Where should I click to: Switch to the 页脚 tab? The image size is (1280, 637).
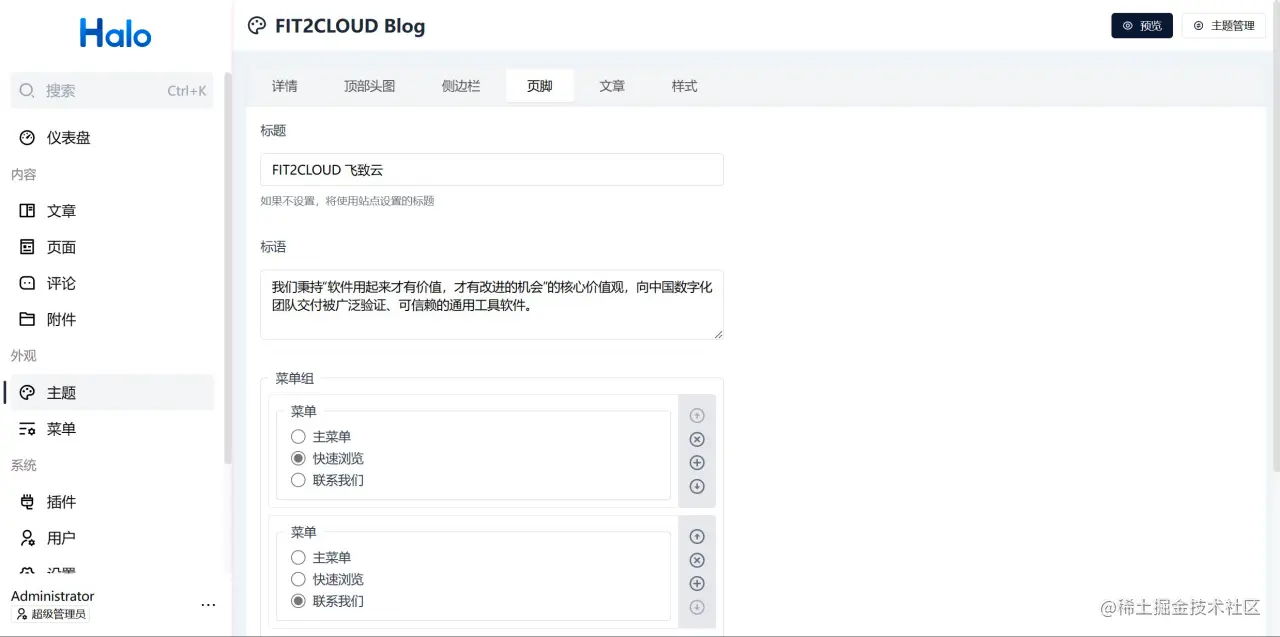(540, 86)
